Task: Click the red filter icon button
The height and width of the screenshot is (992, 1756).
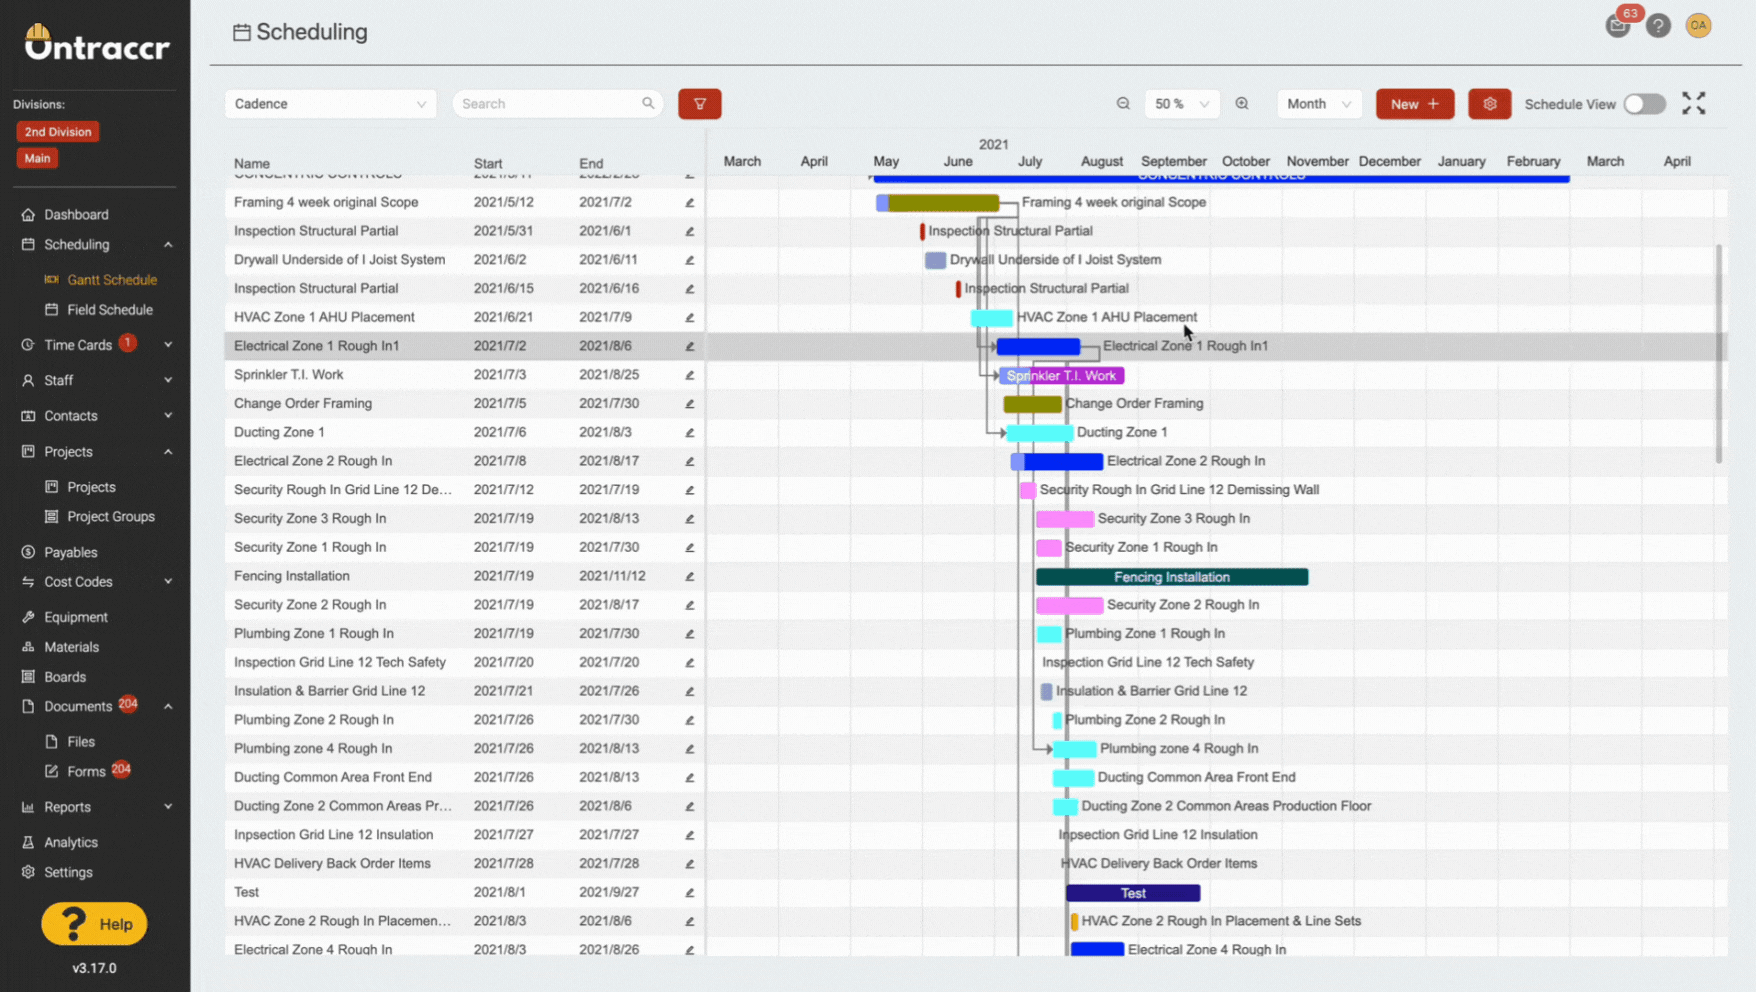Action: pos(699,104)
